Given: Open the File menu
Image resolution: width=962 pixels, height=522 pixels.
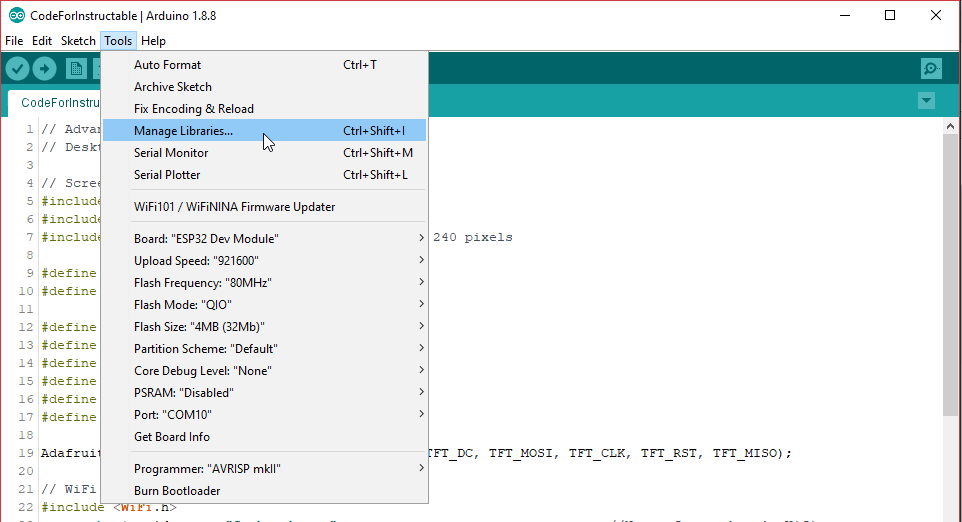Looking at the screenshot, I should pos(14,40).
